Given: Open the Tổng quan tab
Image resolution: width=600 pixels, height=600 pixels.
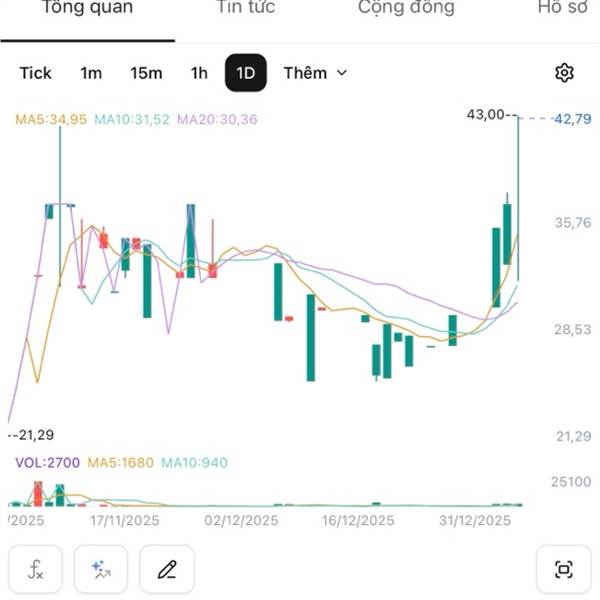Looking at the screenshot, I should tap(88, 8).
